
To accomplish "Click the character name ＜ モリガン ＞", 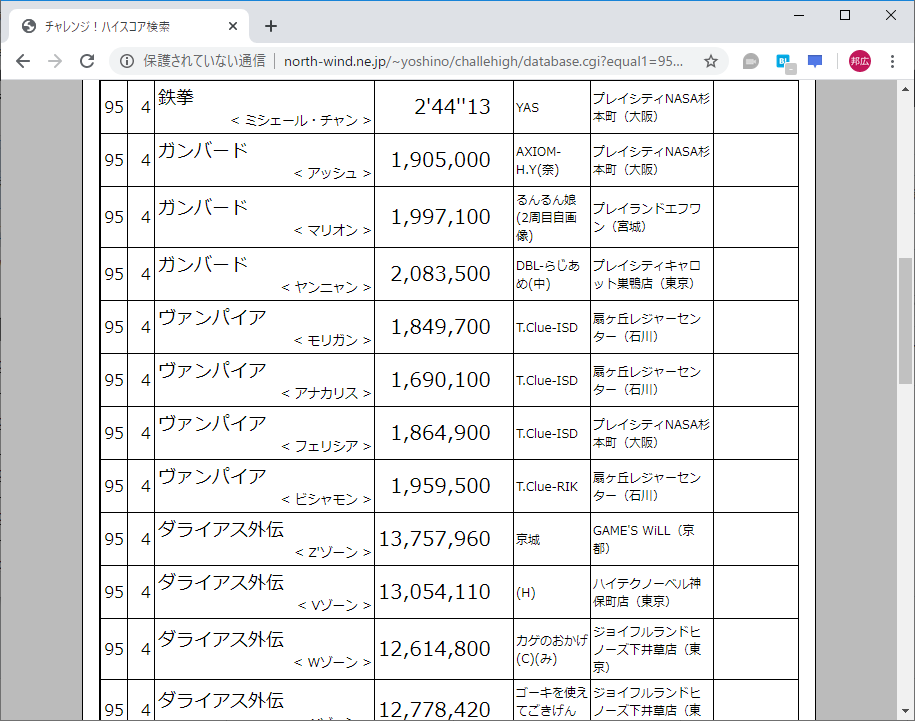I will tap(332, 340).
